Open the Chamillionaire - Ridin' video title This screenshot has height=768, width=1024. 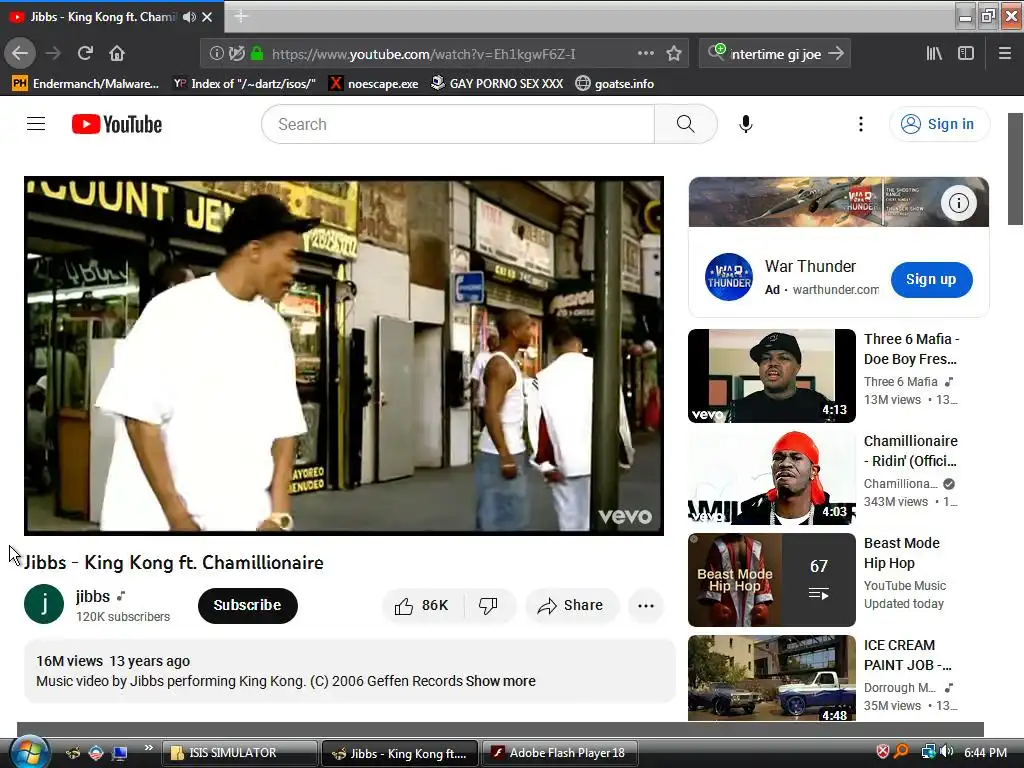tap(910, 451)
